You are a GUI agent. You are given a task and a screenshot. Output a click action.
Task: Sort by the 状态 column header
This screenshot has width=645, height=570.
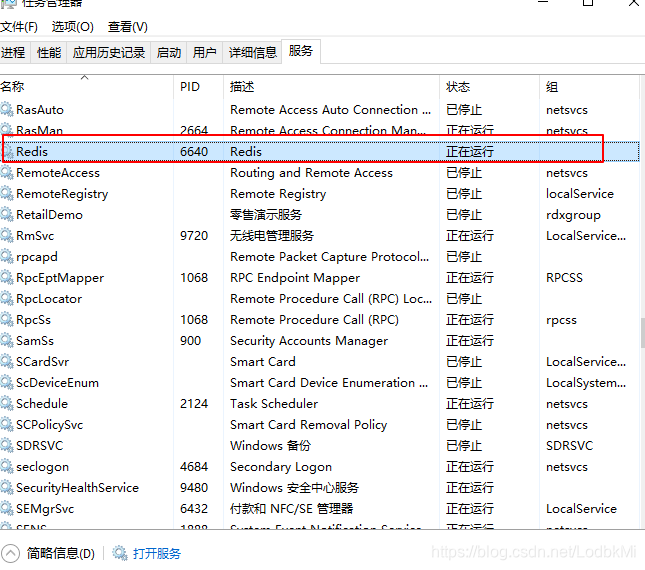point(489,87)
